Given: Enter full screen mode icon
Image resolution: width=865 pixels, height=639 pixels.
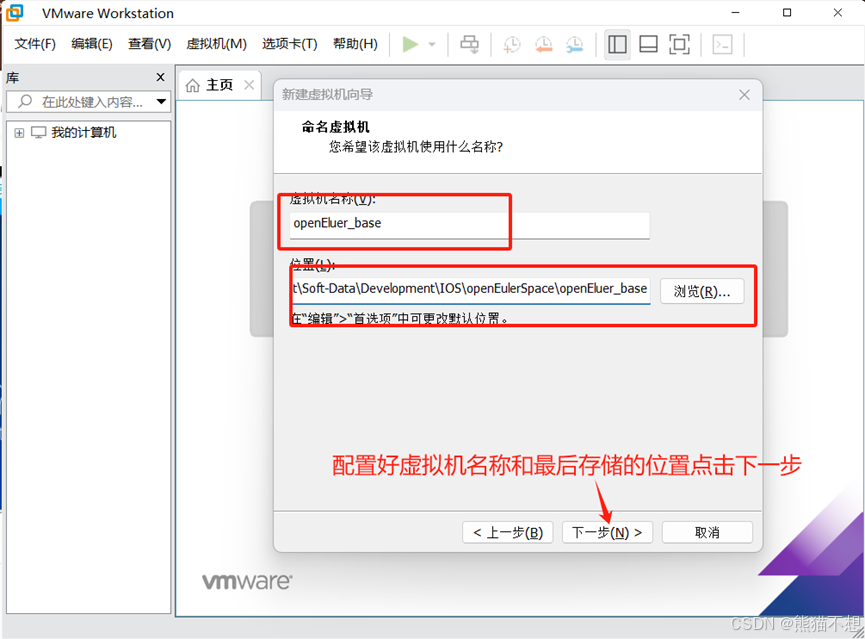Looking at the screenshot, I should pos(679,44).
